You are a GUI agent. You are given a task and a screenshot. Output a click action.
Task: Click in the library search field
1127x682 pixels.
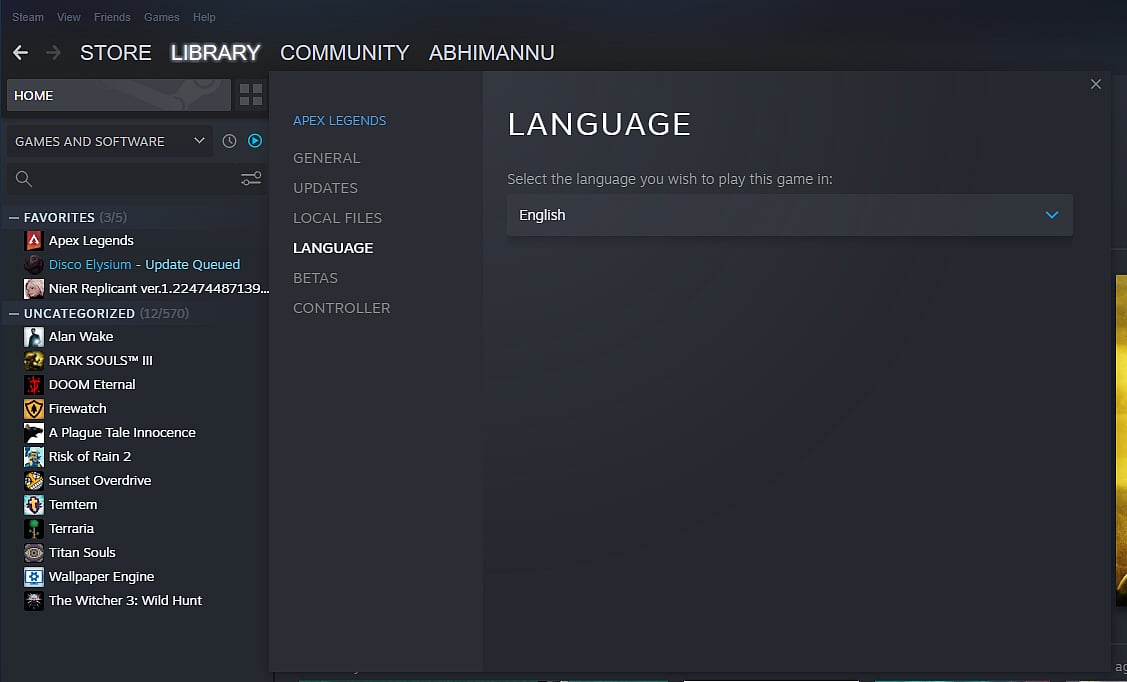point(137,179)
